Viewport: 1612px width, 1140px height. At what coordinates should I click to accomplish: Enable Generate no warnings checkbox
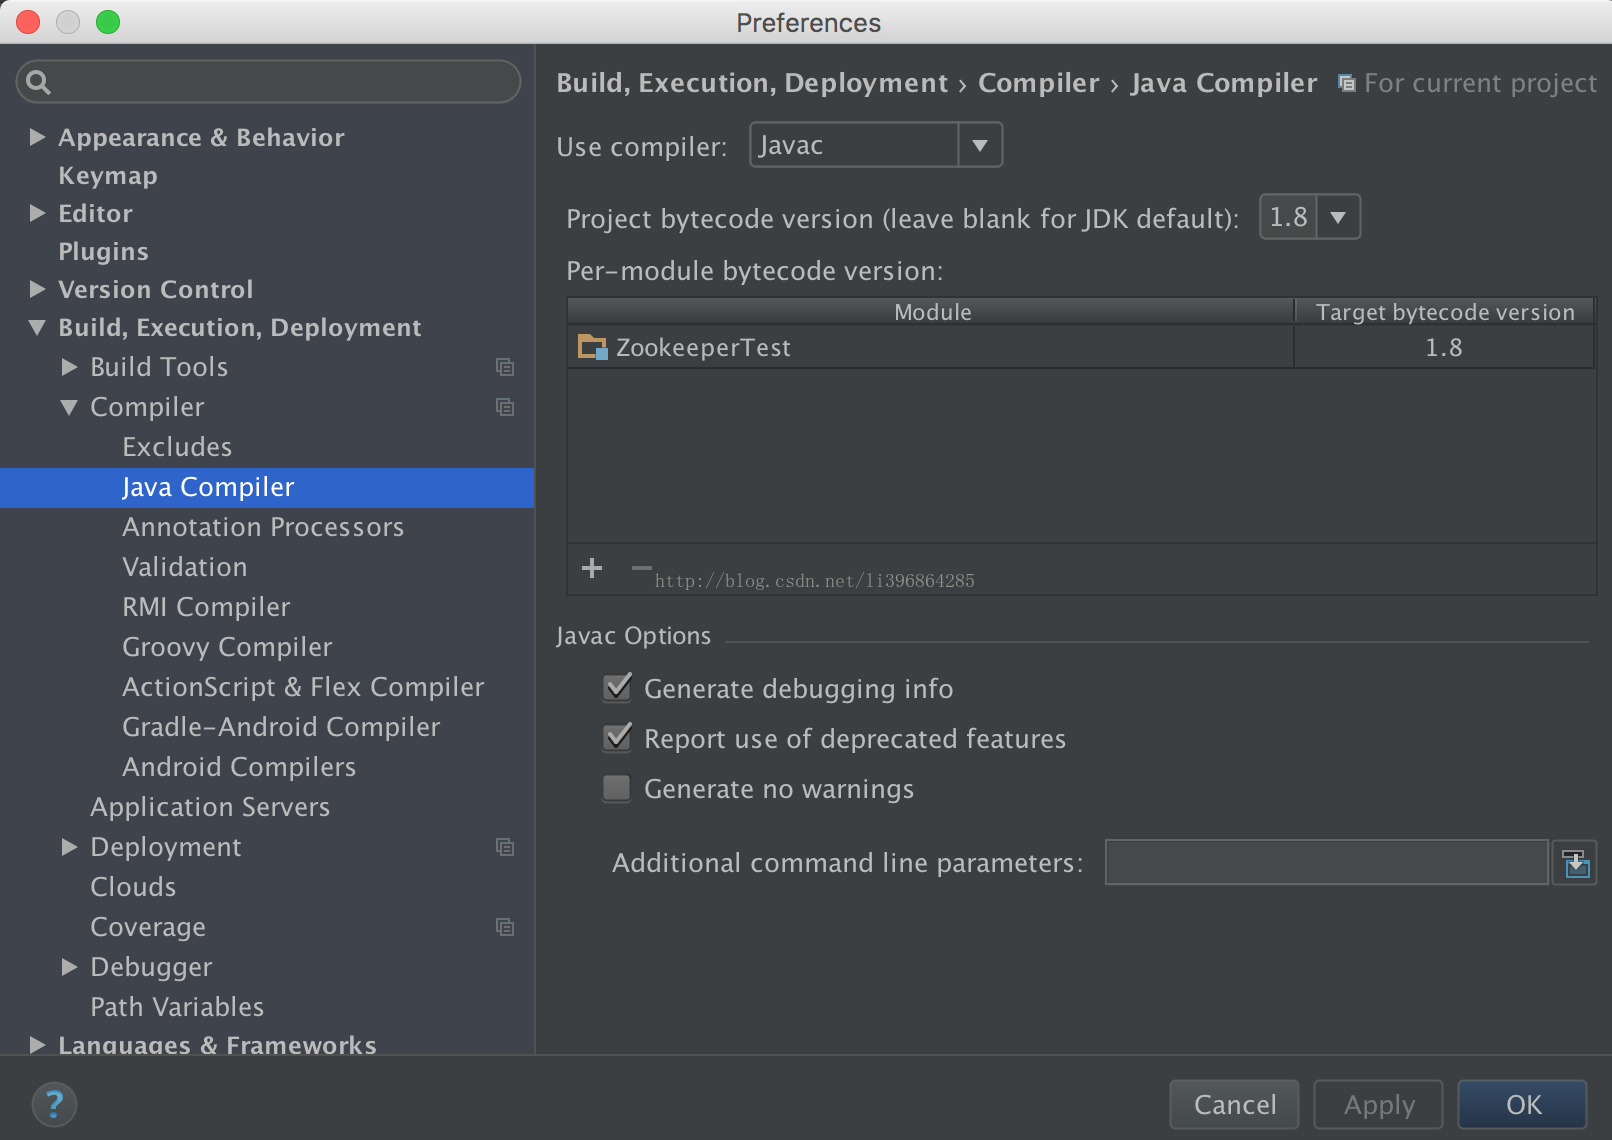pos(617,788)
